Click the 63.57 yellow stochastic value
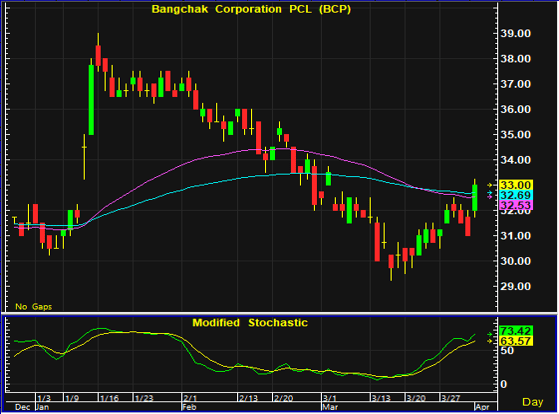Screen dimensions: 559x414 coord(516,341)
